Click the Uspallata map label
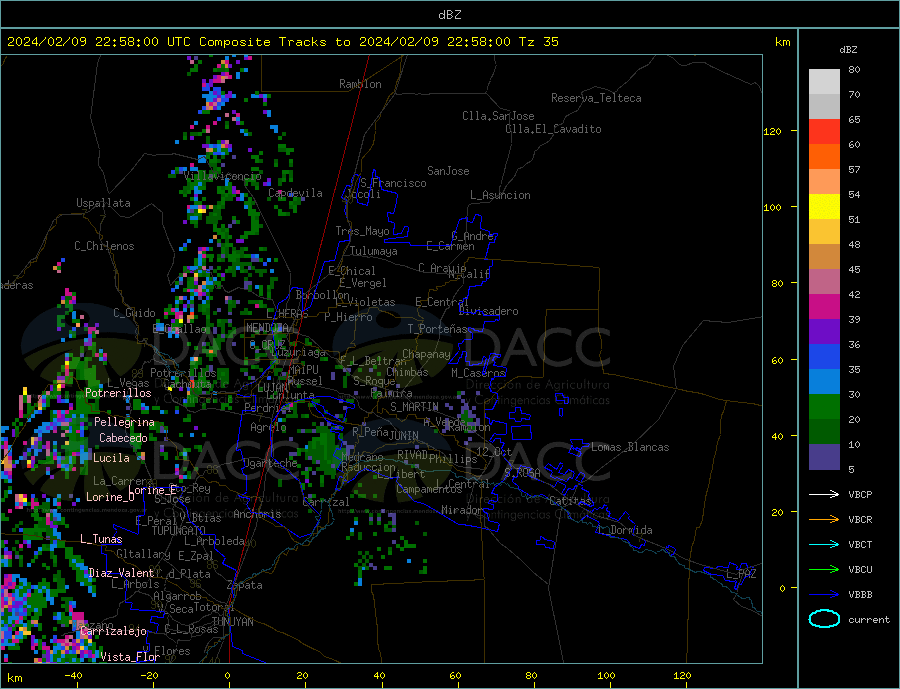900x689 pixels. click(x=103, y=203)
